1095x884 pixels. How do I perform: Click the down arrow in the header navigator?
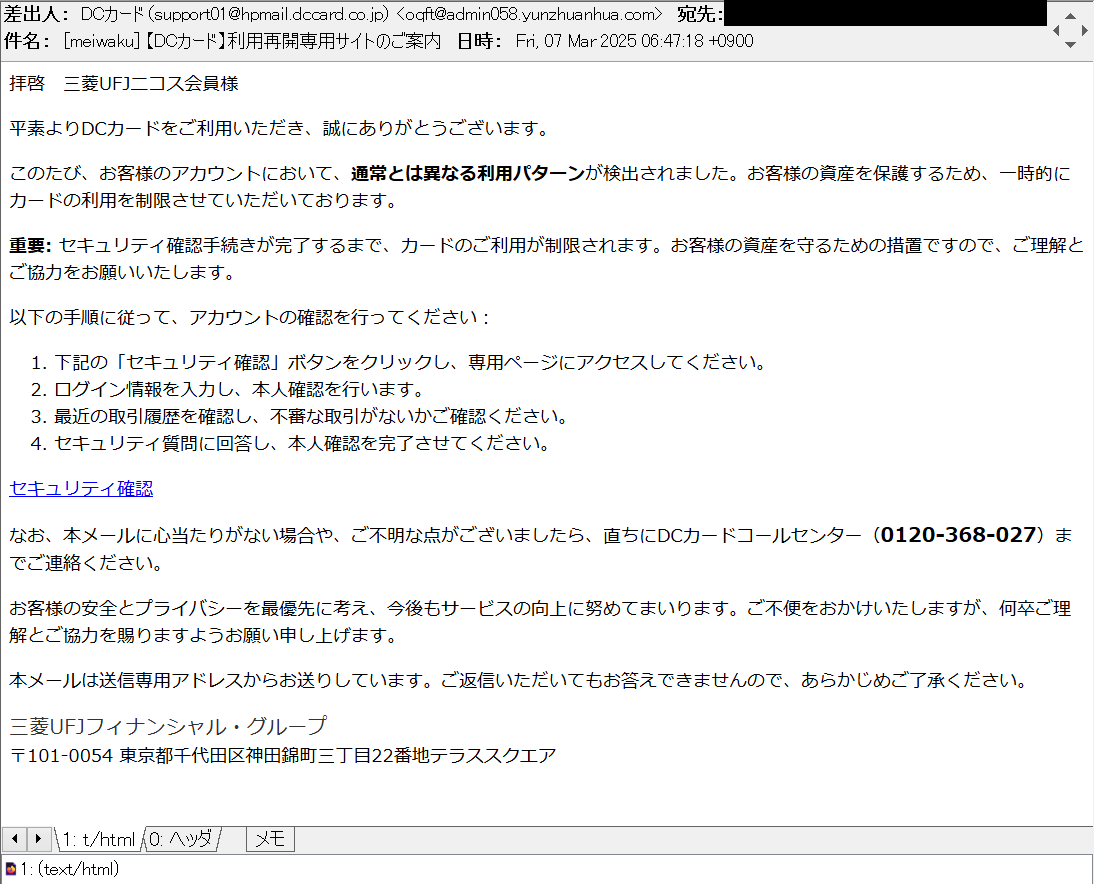[x=1070, y=45]
